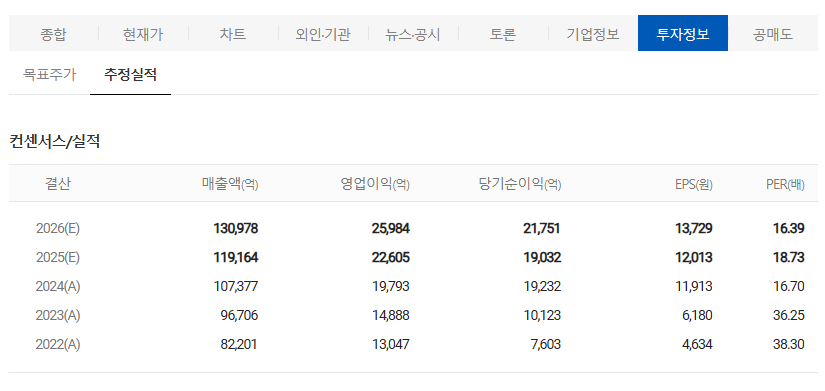The width and height of the screenshot is (825, 391).
Task: Click the 컨센서스/실적 heading
Action: click(55, 141)
